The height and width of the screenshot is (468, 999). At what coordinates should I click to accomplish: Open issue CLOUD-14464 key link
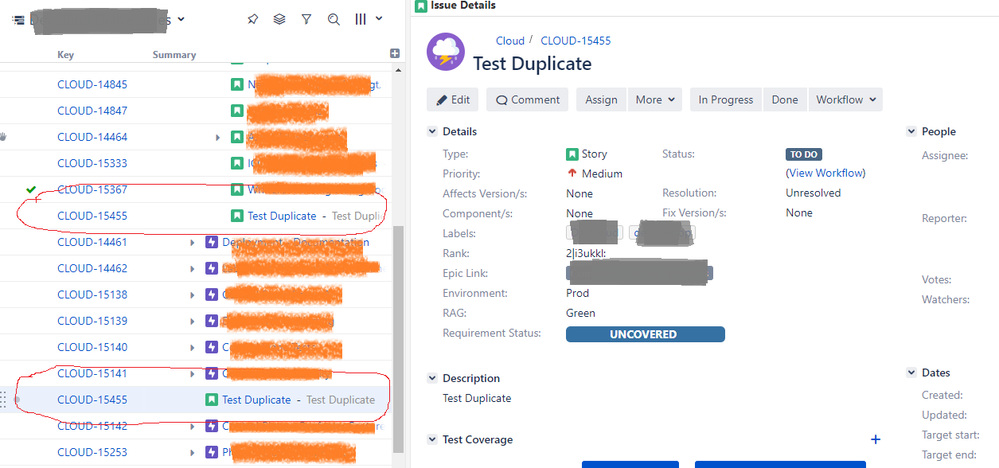(x=92, y=137)
